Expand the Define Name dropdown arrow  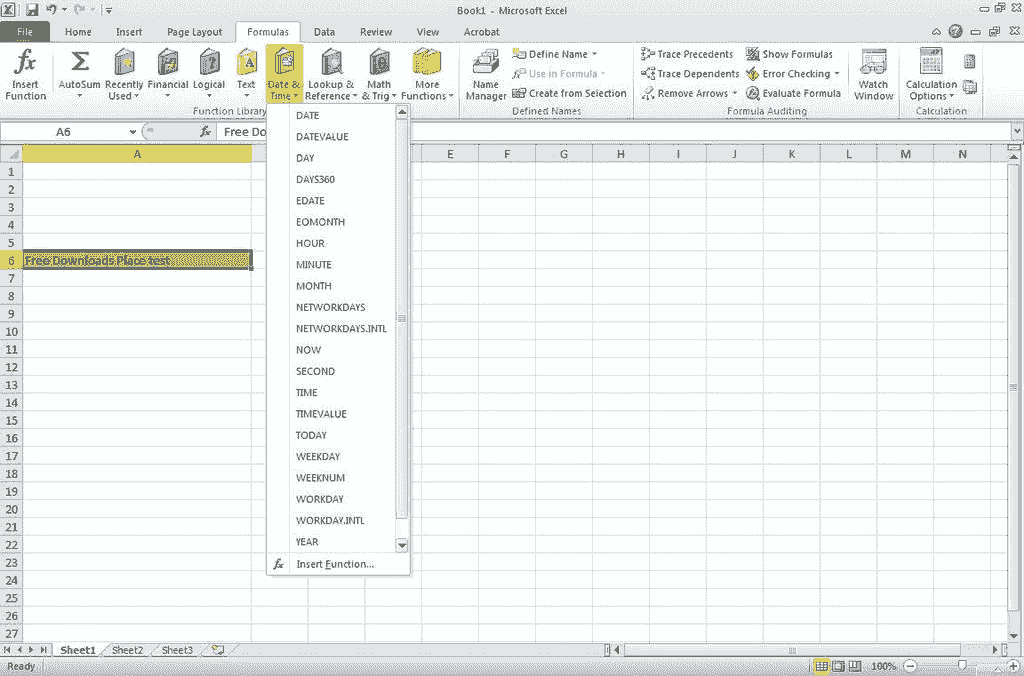pyautogui.click(x=594, y=54)
